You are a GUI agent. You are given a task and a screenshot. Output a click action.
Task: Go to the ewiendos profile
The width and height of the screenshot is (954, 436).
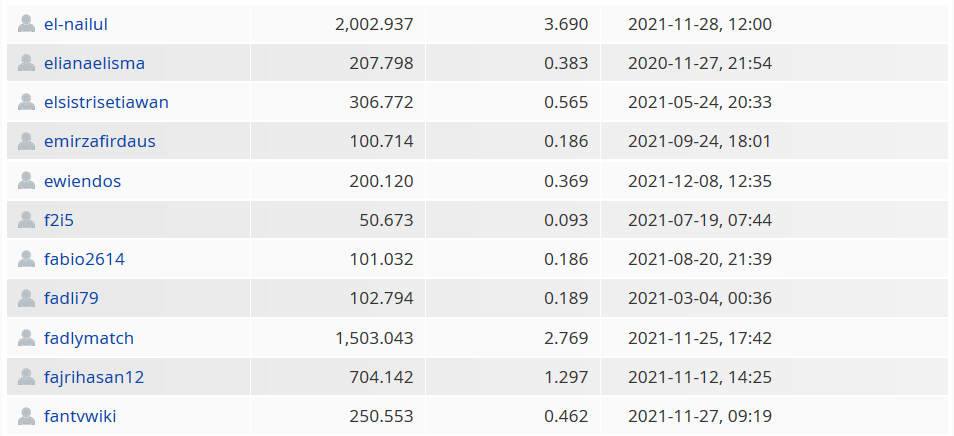coord(82,181)
